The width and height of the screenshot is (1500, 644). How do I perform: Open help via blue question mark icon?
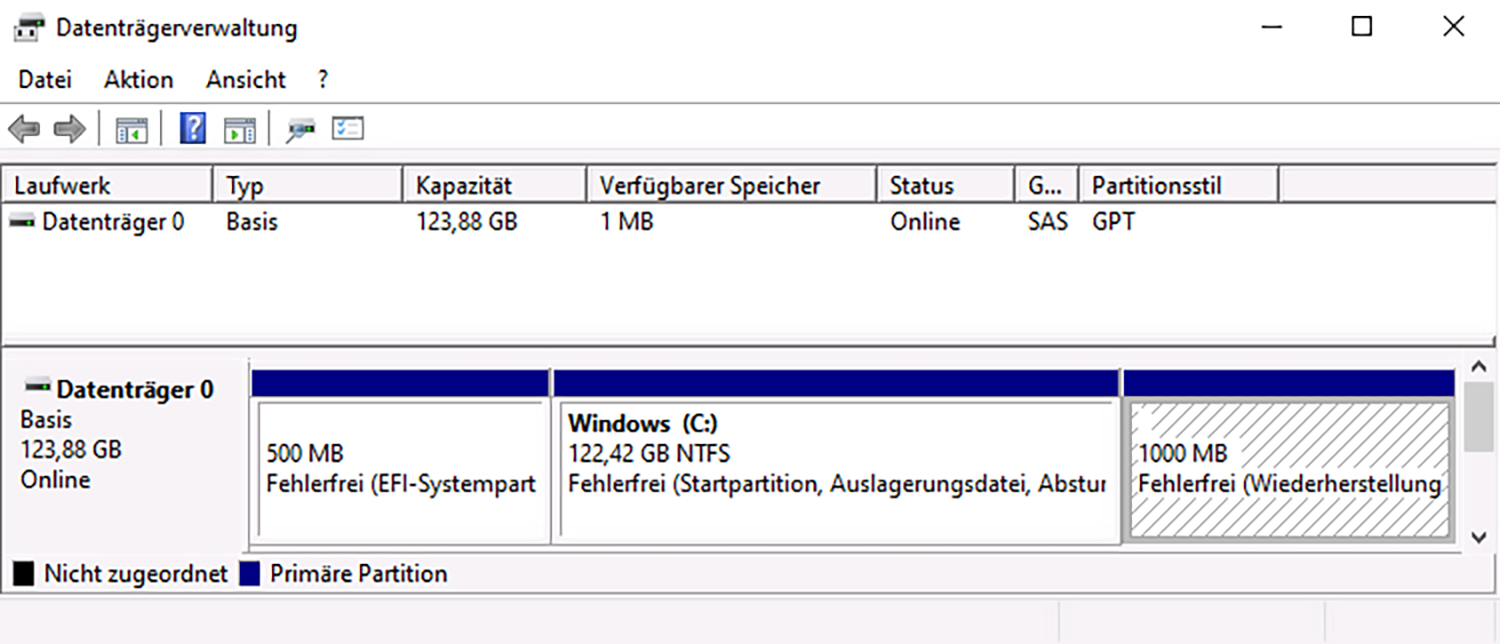192,129
